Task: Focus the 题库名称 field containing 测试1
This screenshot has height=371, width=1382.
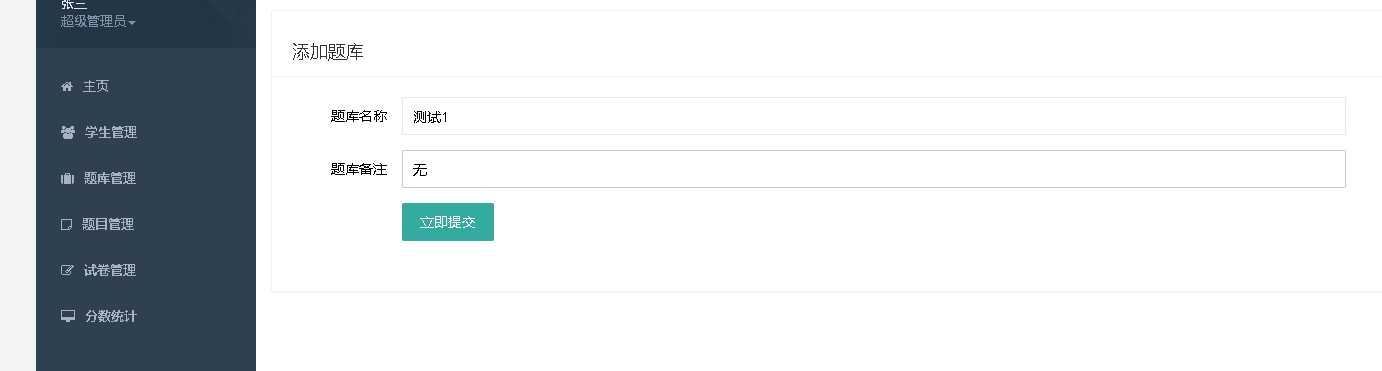Action: [874, 116]
